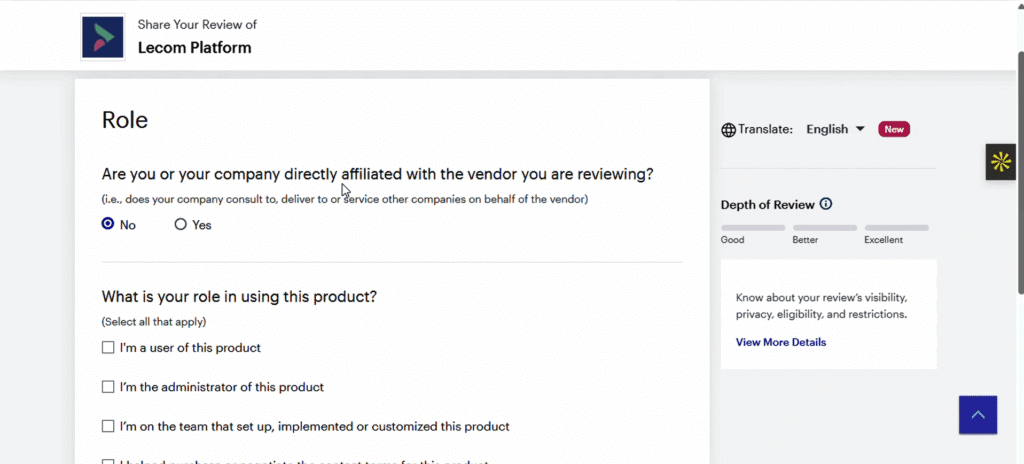Image resolution: width=1024 pixels, height=464 pixels.
Task: Select the No affiliation radio button
Action: click(108, 225)
